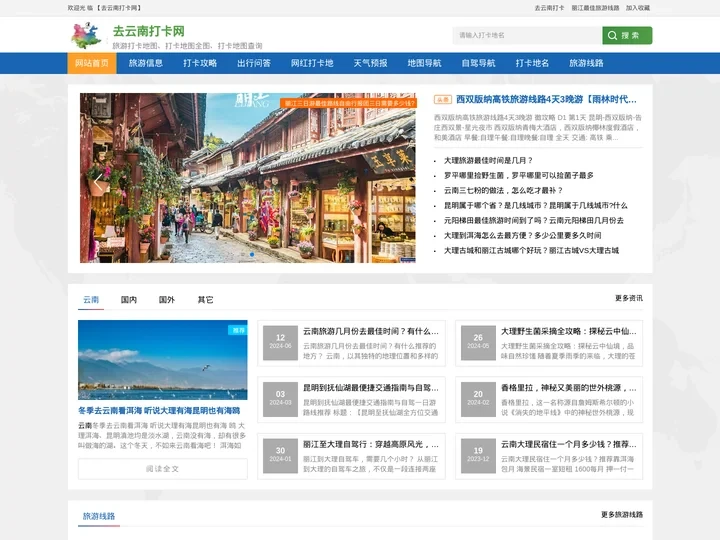
Task: Open 云南大理民宿住一个月多少钱 article
Action: coord(568,444)
